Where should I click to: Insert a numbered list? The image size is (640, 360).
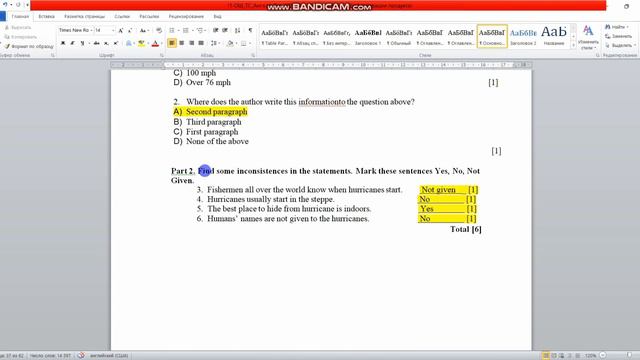click(x=186, y=31)
